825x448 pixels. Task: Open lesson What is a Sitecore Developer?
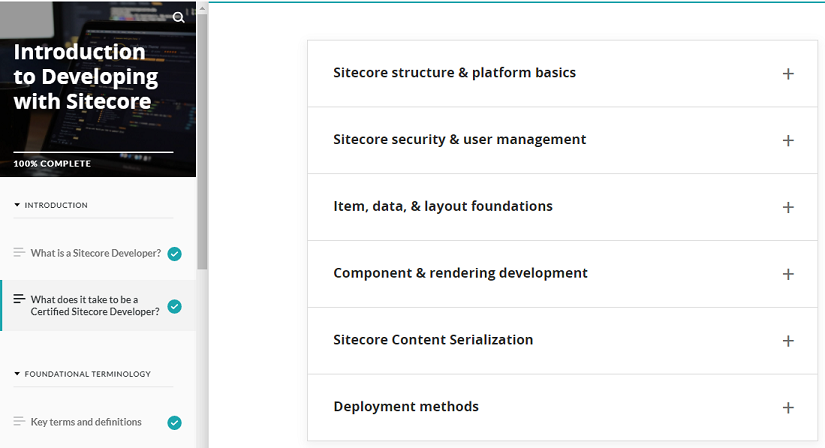(x=96, y=253)
